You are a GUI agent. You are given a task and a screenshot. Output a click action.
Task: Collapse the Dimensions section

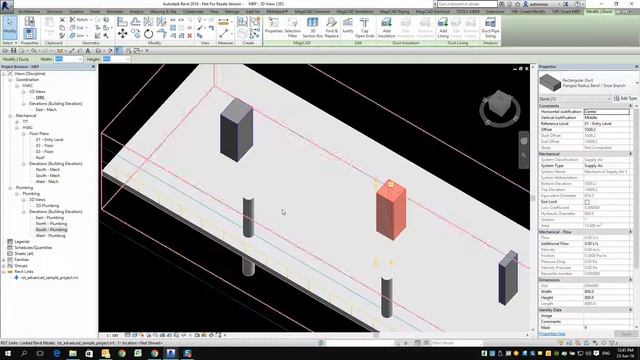click(631, 280)
